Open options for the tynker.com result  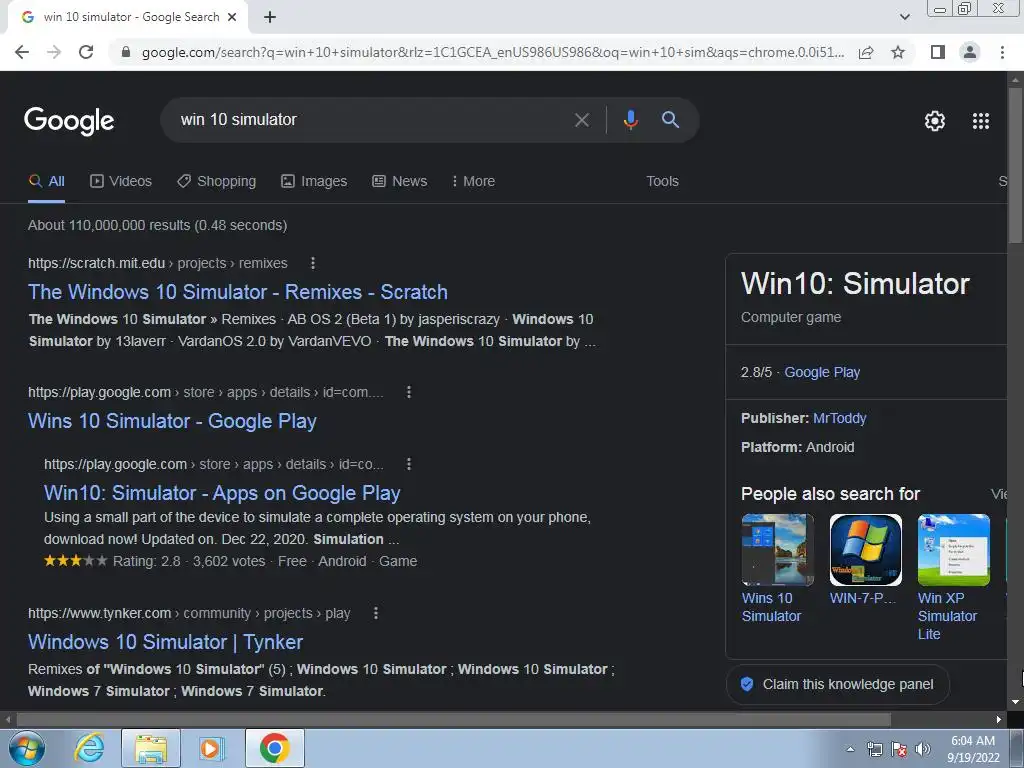click(x=376, y=613)
